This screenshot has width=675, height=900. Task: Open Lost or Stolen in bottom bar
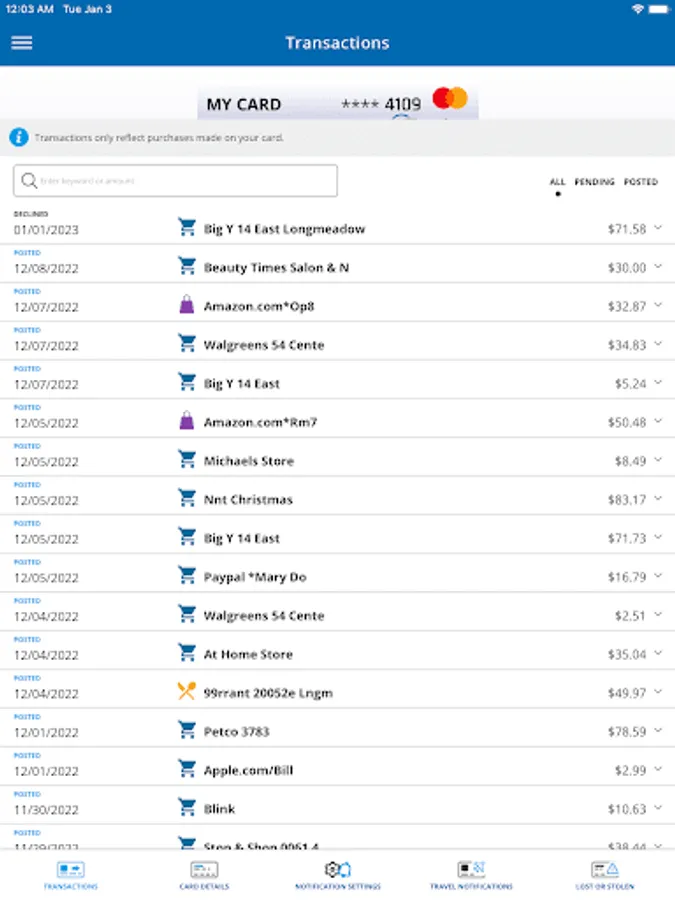[605, 875]
